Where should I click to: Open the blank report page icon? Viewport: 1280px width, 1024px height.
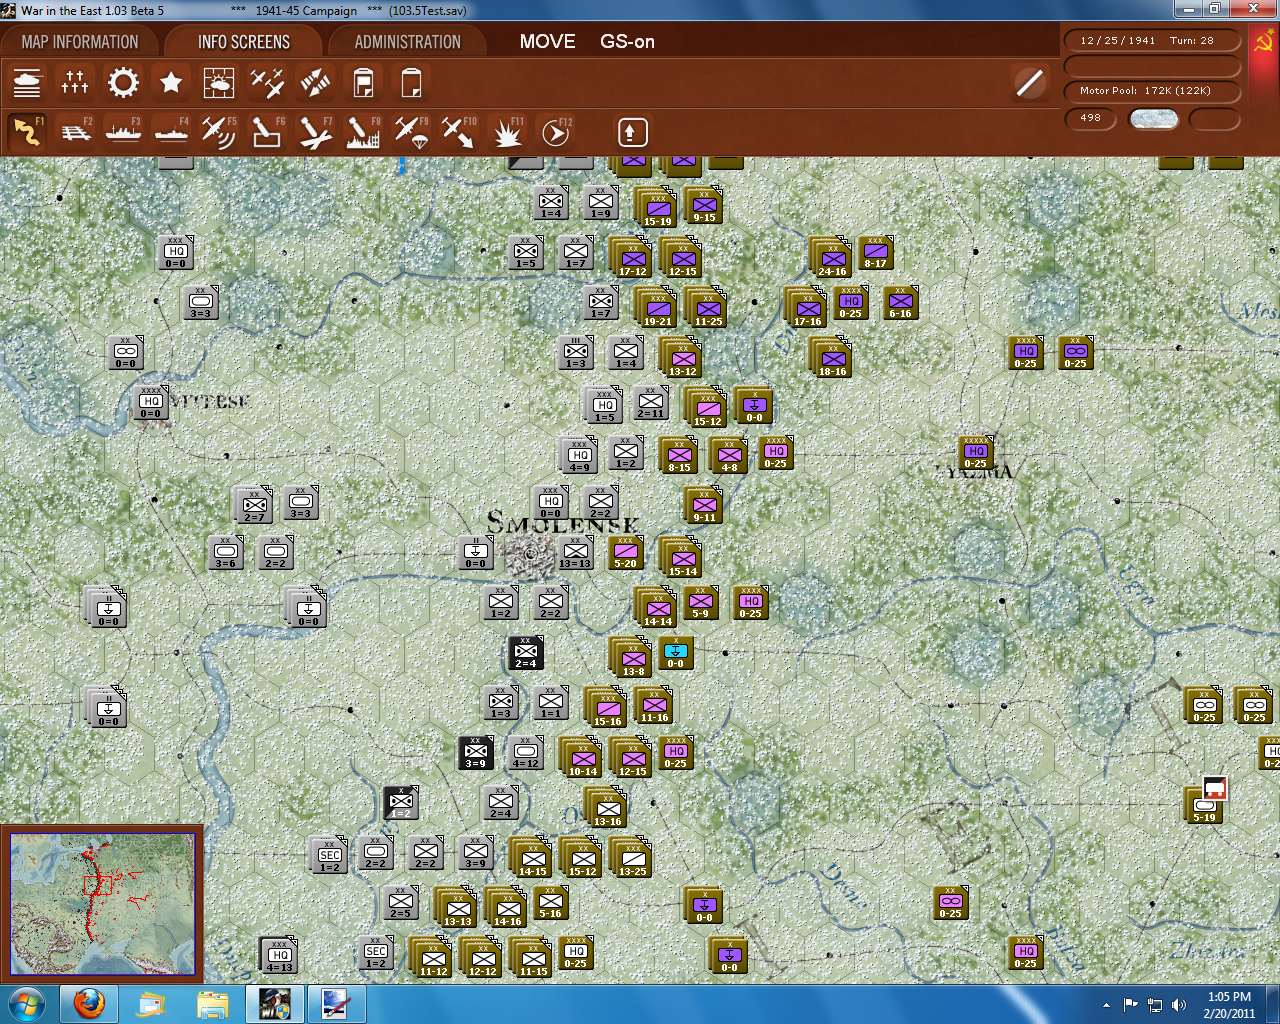pyautogui.click(x=411, y=83)
